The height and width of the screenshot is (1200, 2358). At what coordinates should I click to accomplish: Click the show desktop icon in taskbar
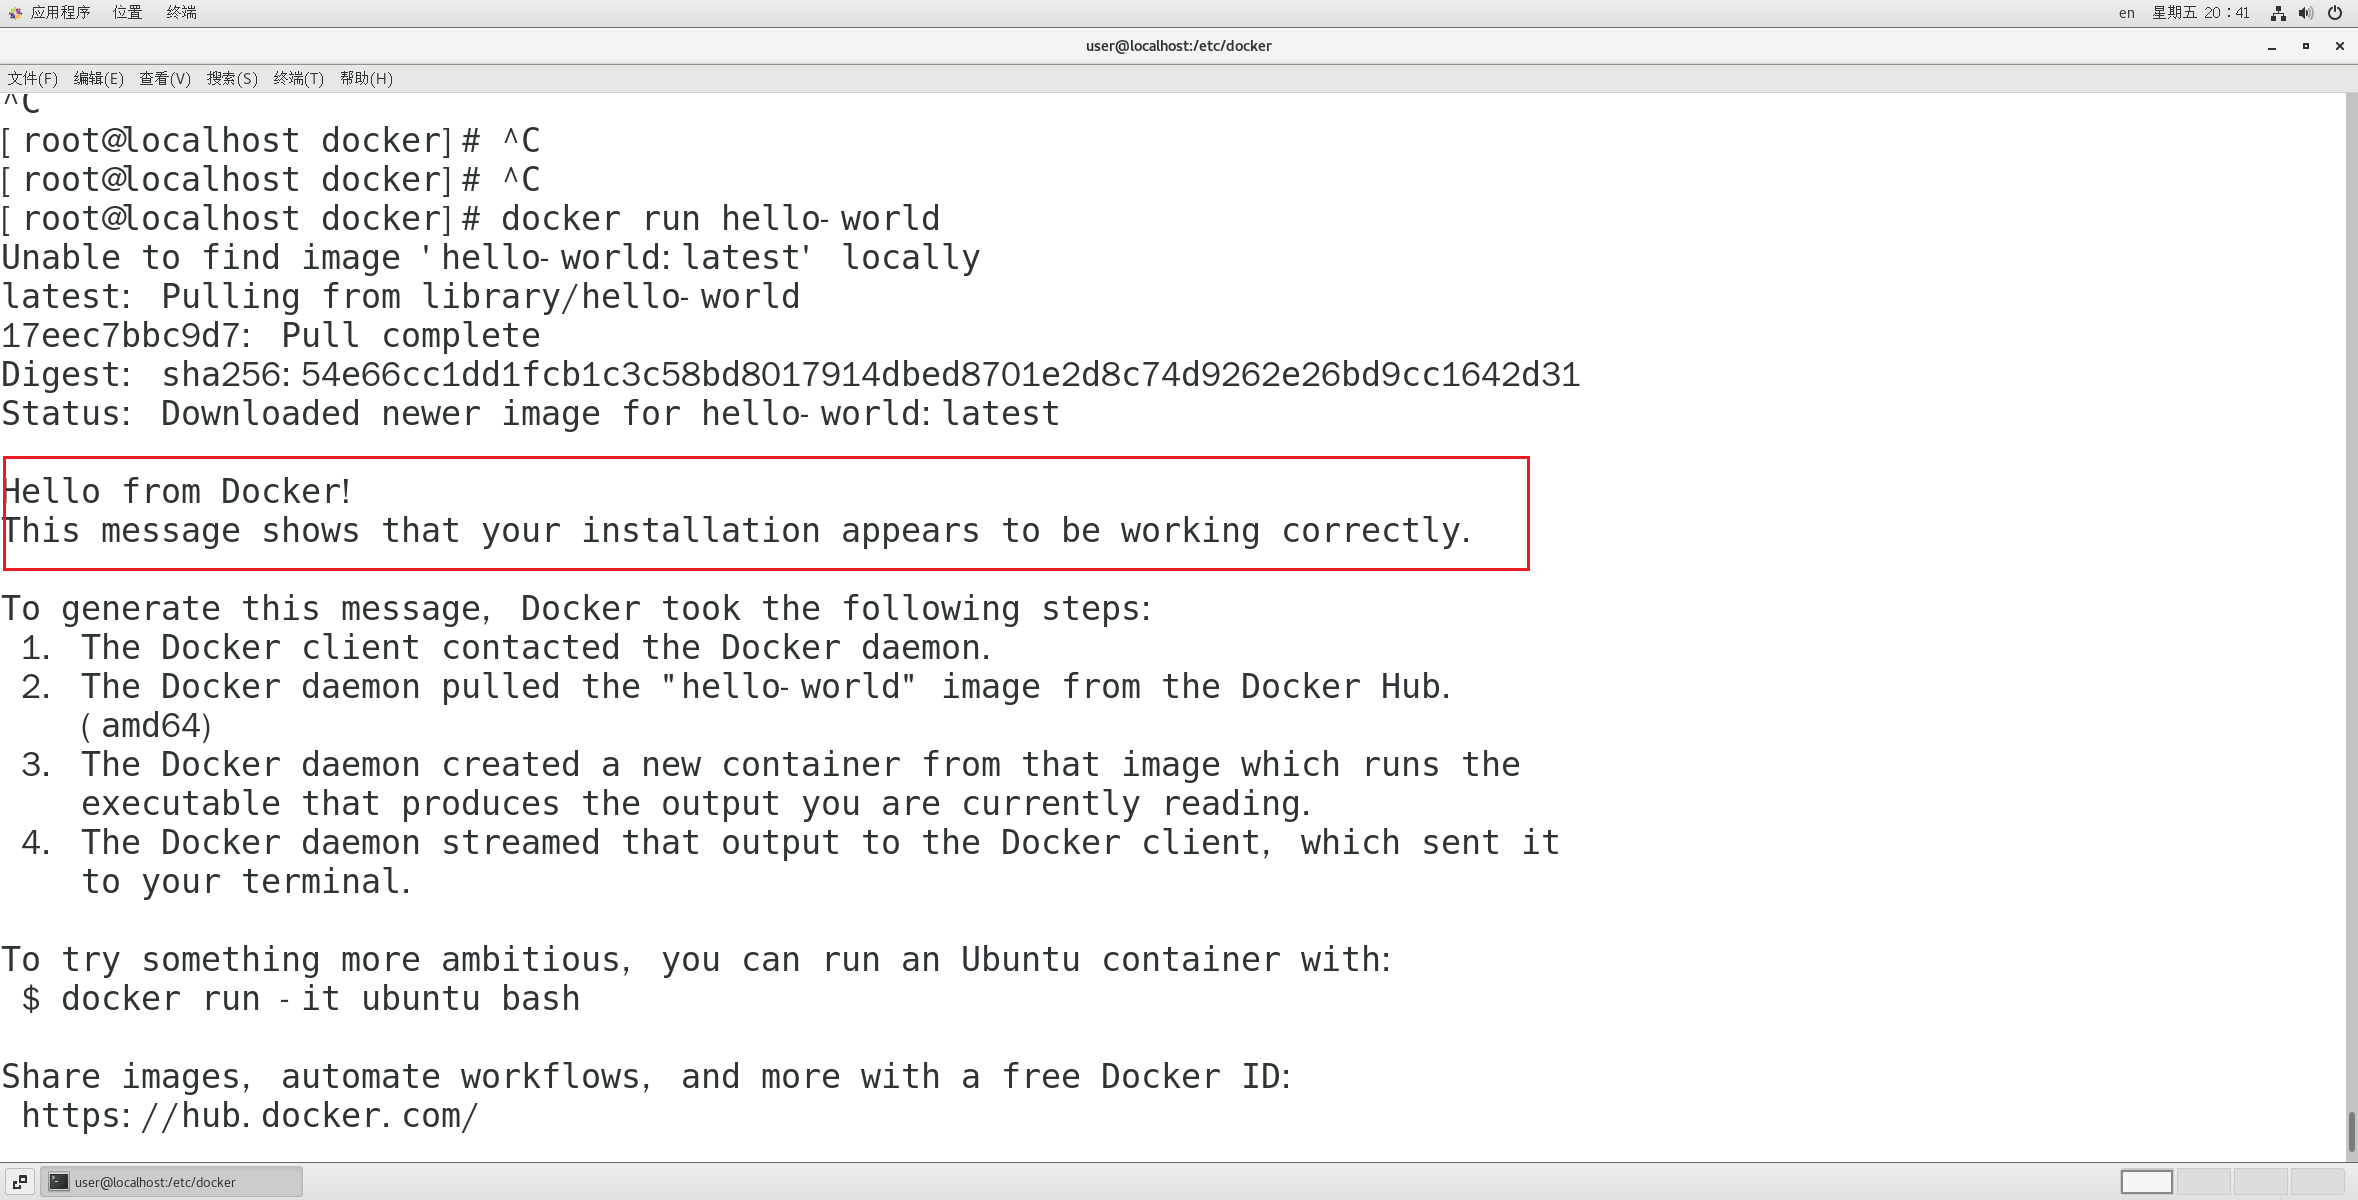19,1182
